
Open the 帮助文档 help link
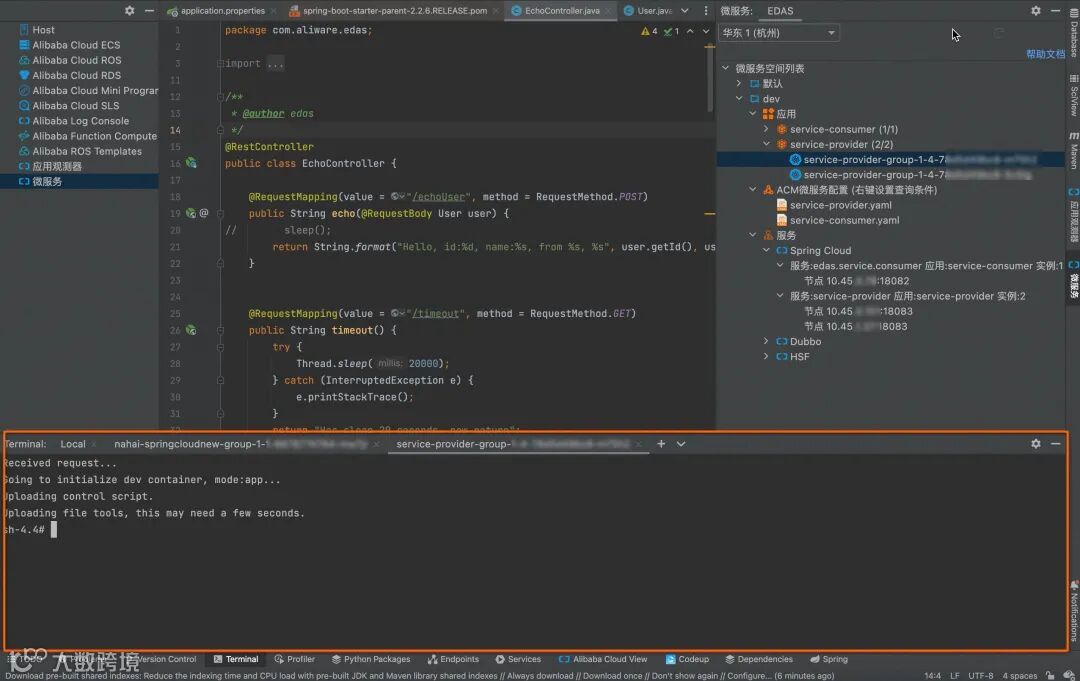click(1046, 54)
